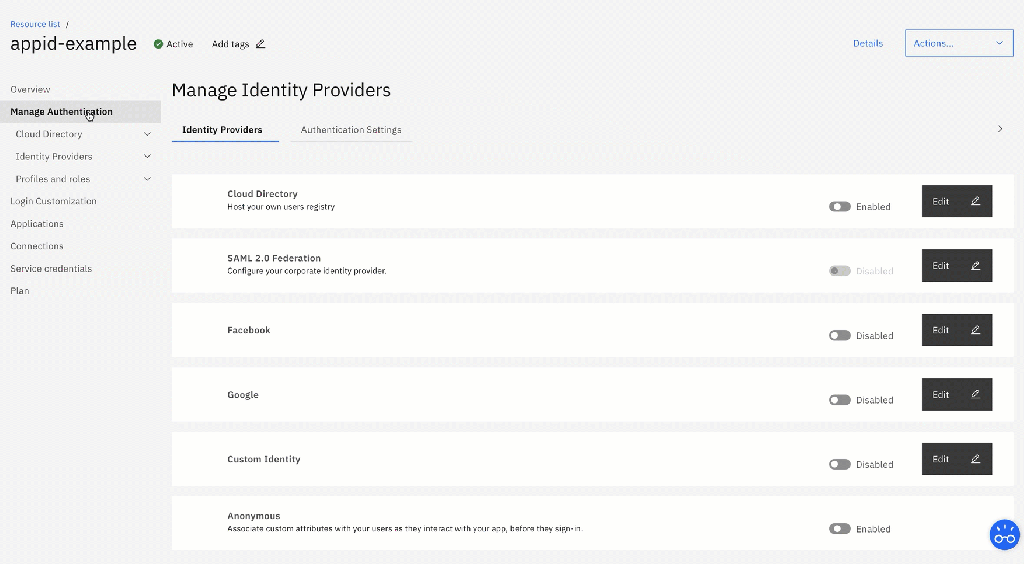Click the pencil icon beside Add tags

click(261, 44)
